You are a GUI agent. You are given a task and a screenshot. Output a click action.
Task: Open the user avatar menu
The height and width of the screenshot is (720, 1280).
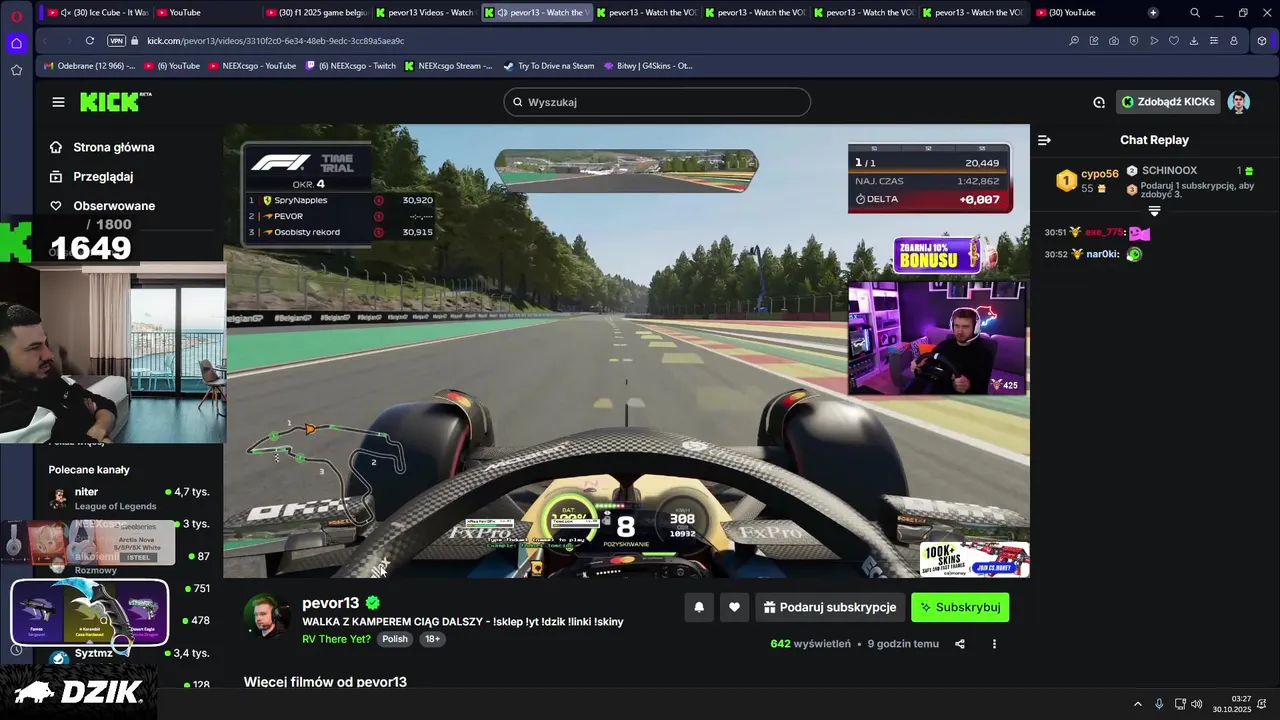(x=1238, y=102)
